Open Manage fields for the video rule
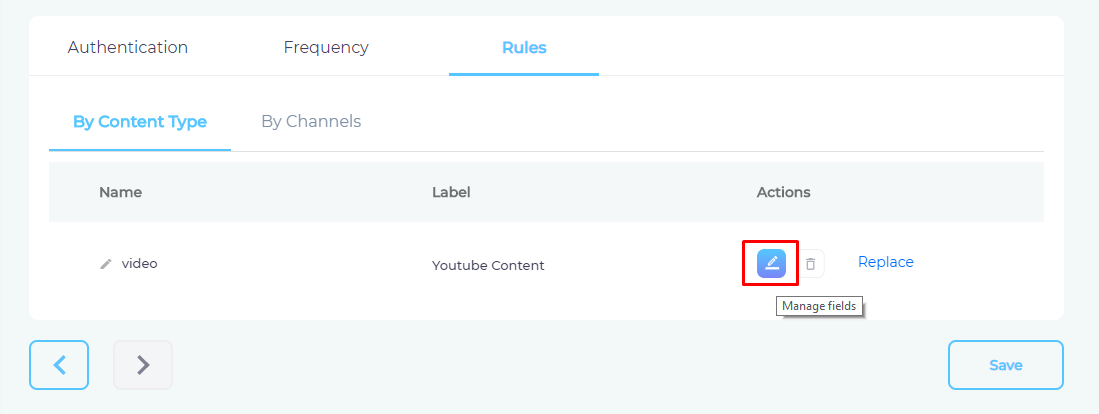The height and width of the screenshot is (414, 1099). [x=771, y=263]
